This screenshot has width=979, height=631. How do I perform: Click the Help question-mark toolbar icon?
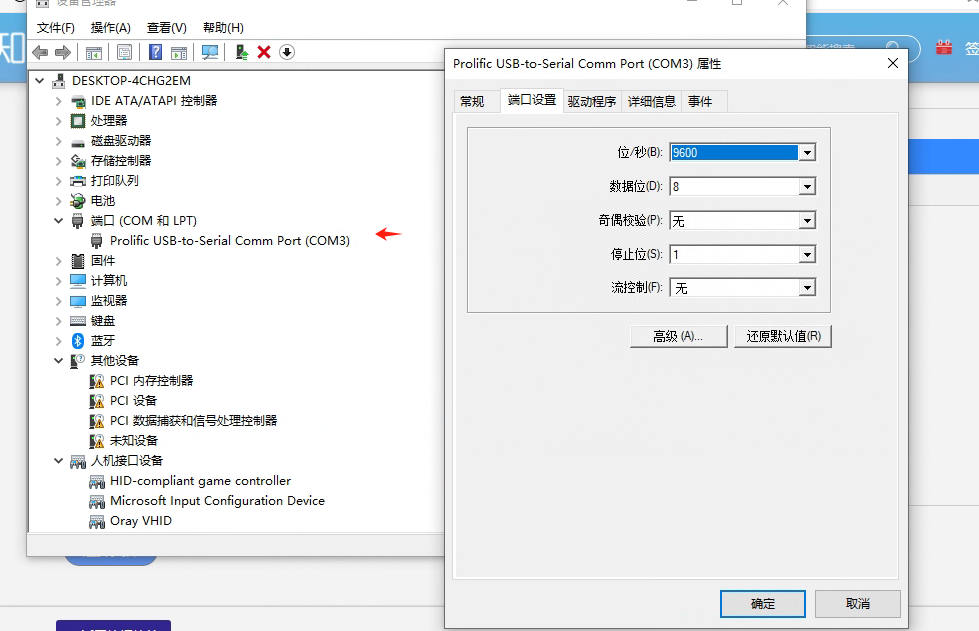coord(155,52)
